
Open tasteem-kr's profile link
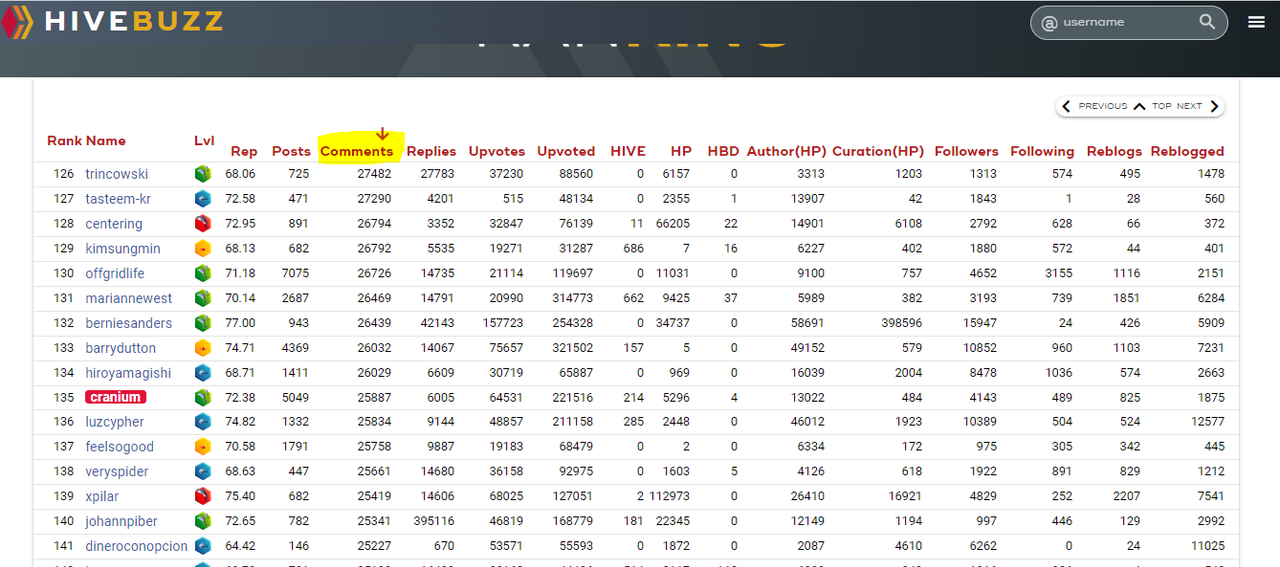pyautogui.click(x=118, y=199)
